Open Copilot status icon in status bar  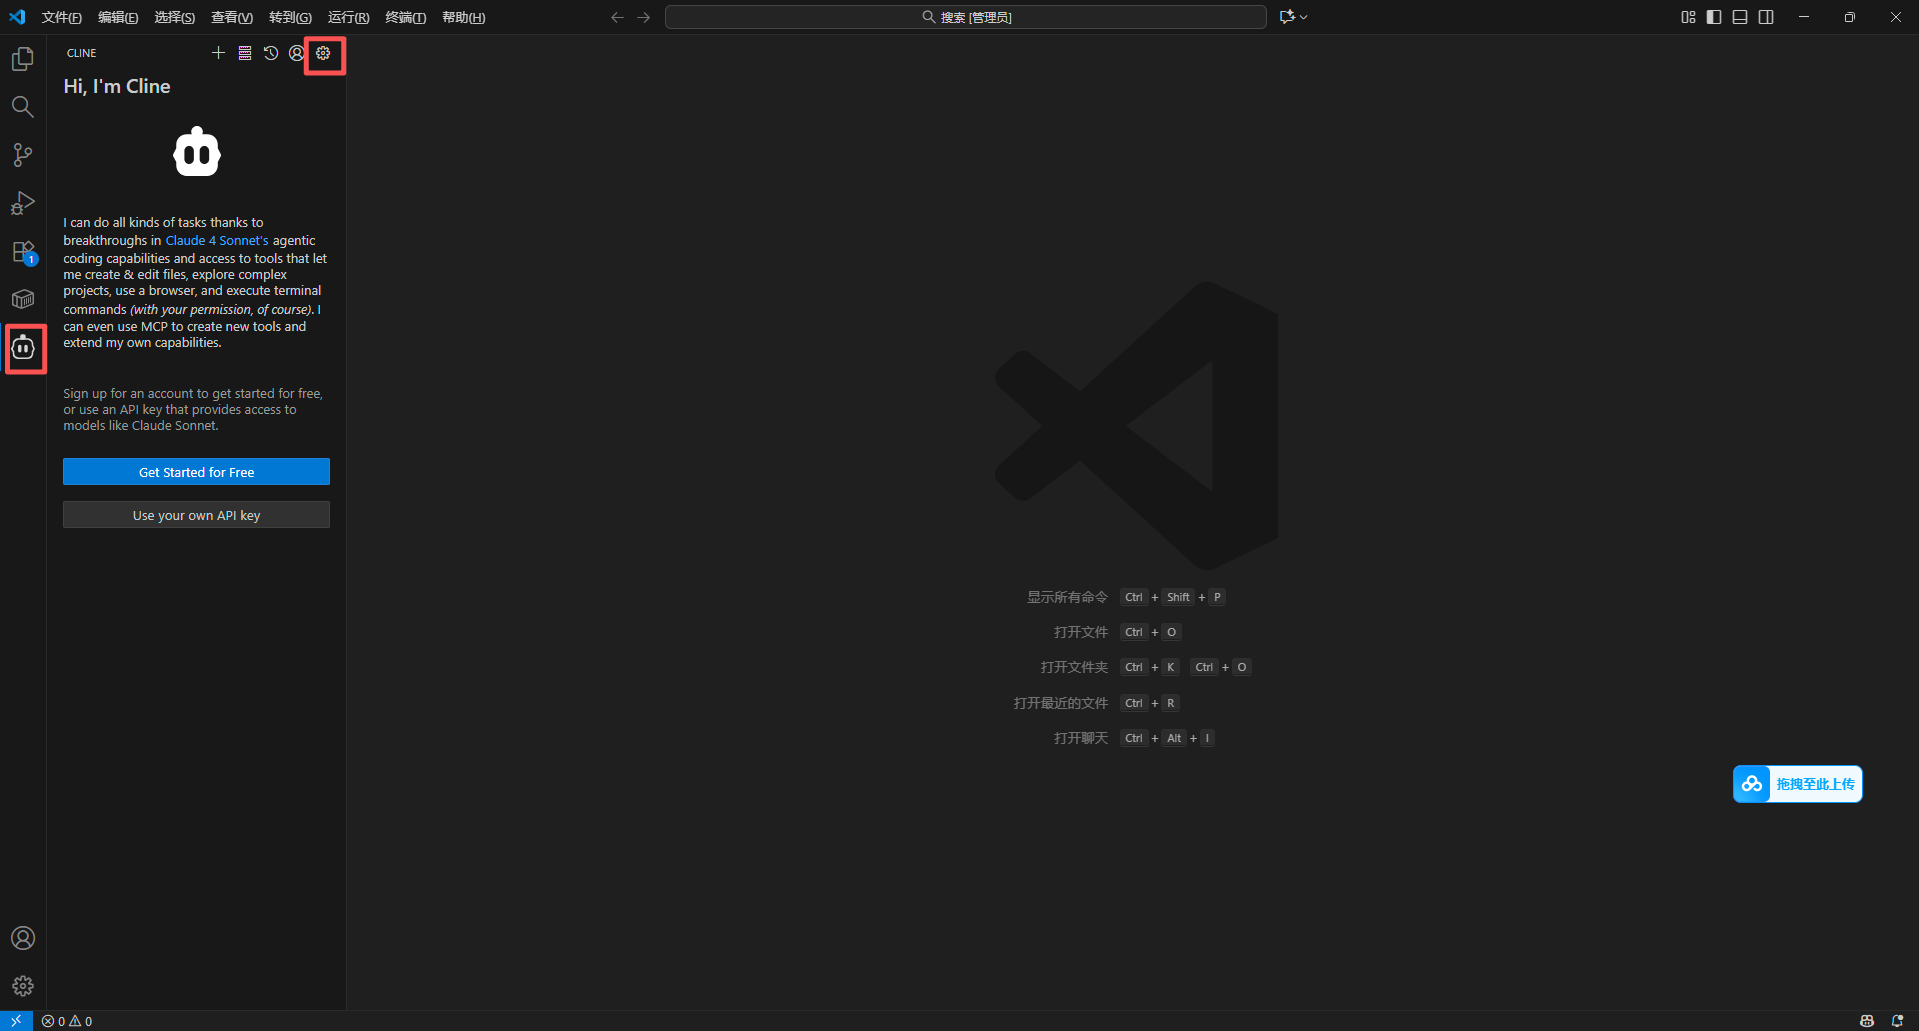1867,1021
